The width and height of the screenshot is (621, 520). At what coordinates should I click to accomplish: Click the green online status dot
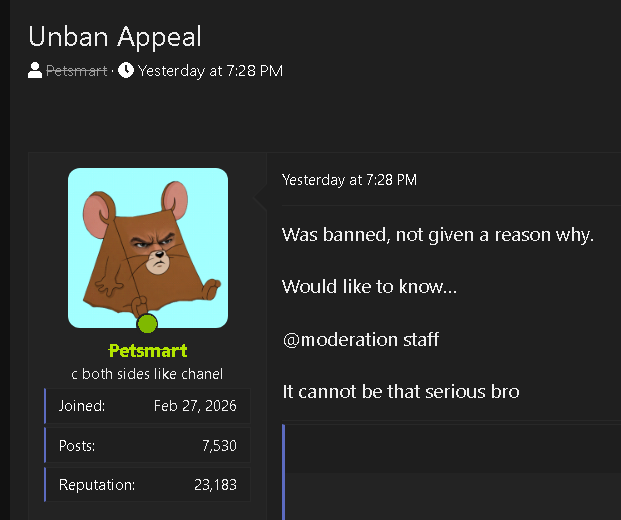147,324
